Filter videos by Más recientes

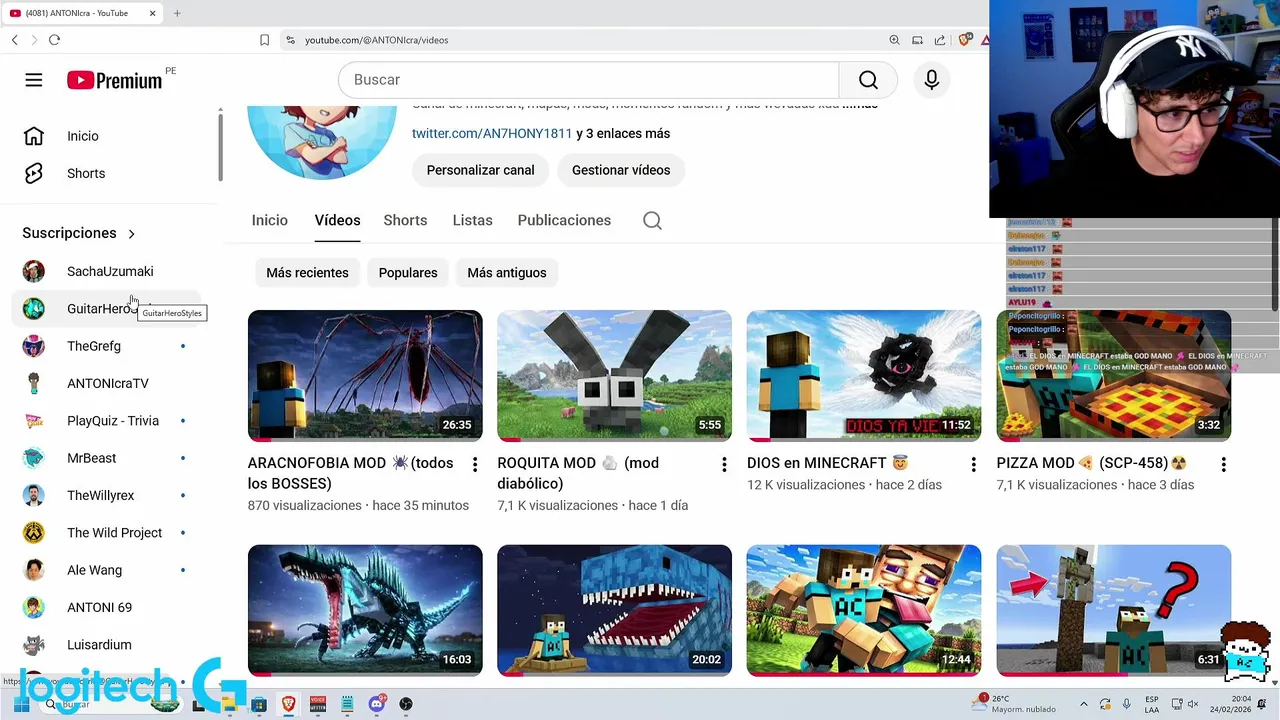coord(307,273)
